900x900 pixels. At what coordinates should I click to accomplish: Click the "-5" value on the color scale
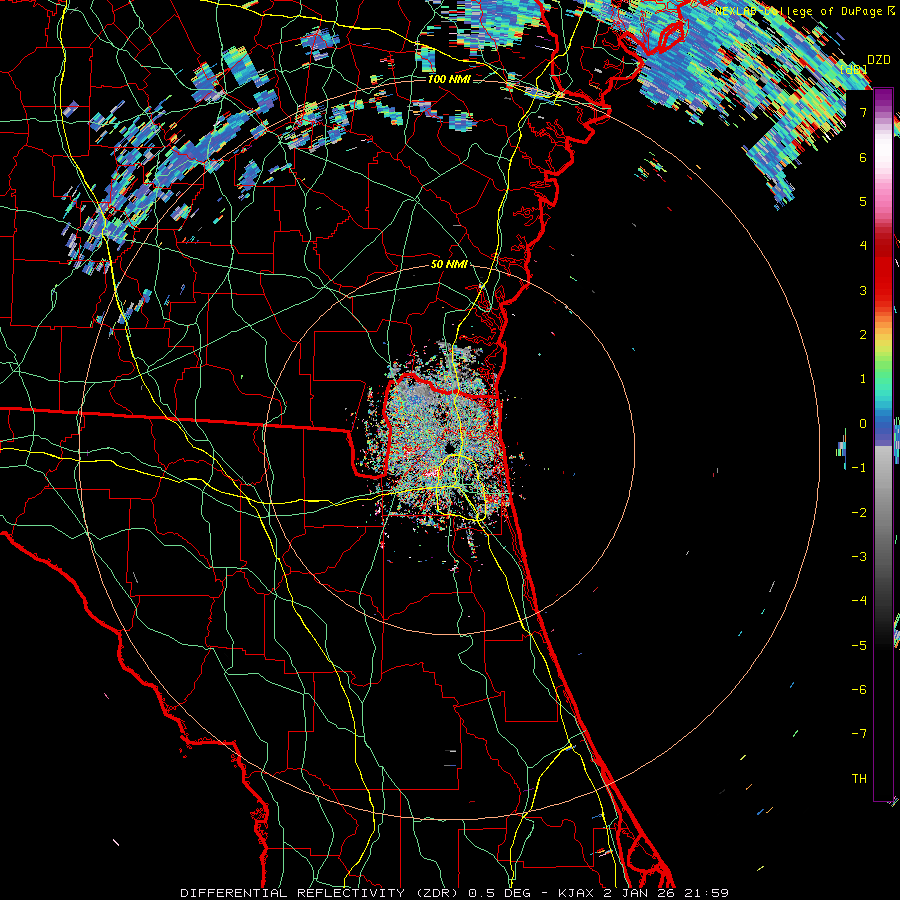[x=859, y=646]
